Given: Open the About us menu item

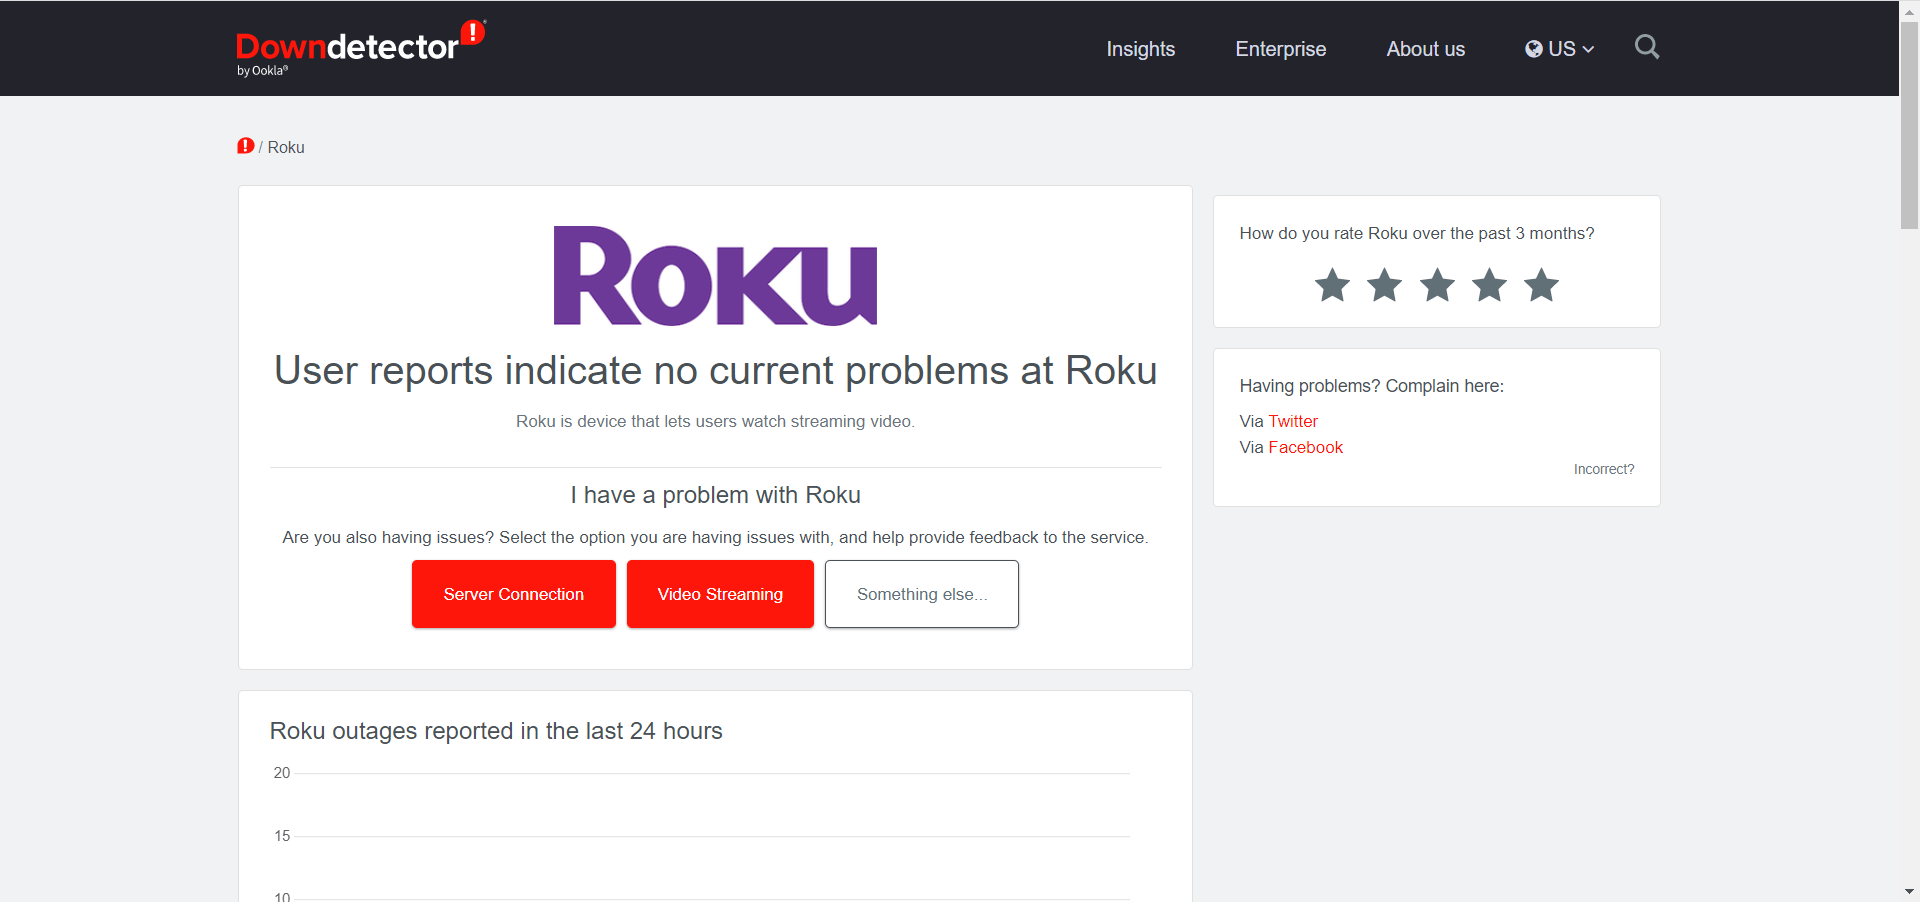Looking at the screenshot, I should click(x=1425, y=49).
